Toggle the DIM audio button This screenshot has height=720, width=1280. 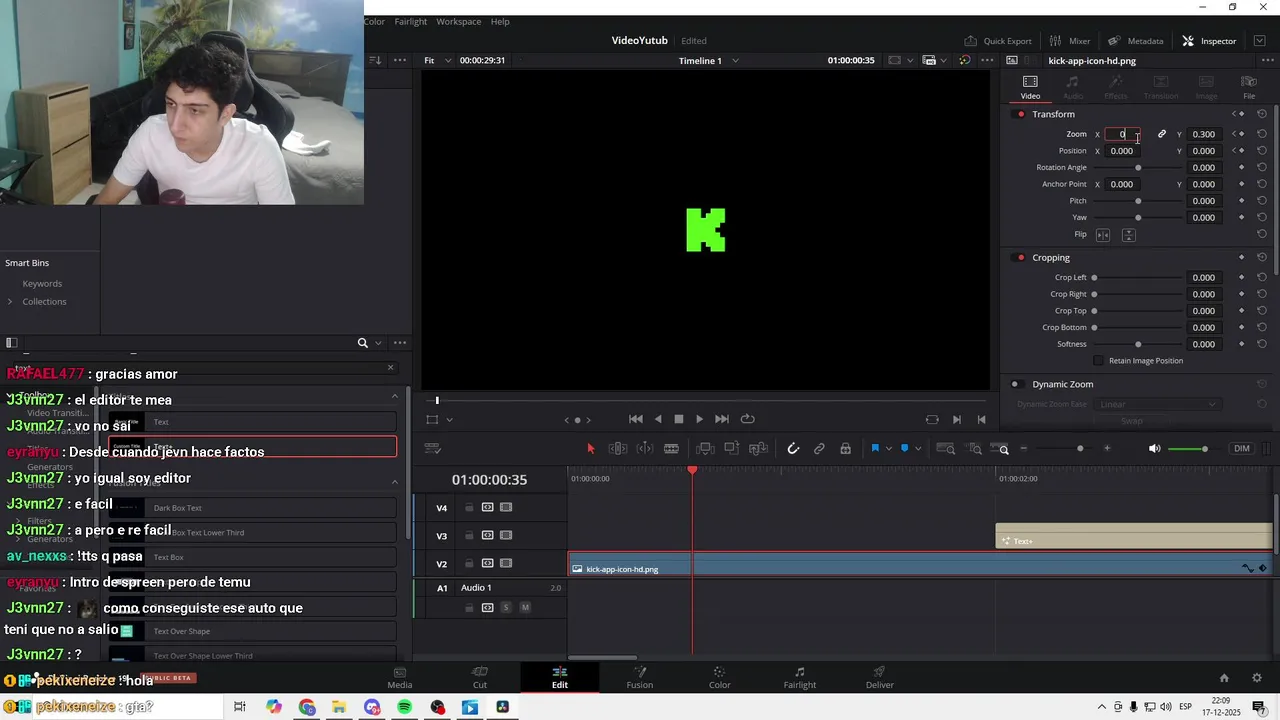1241,448
